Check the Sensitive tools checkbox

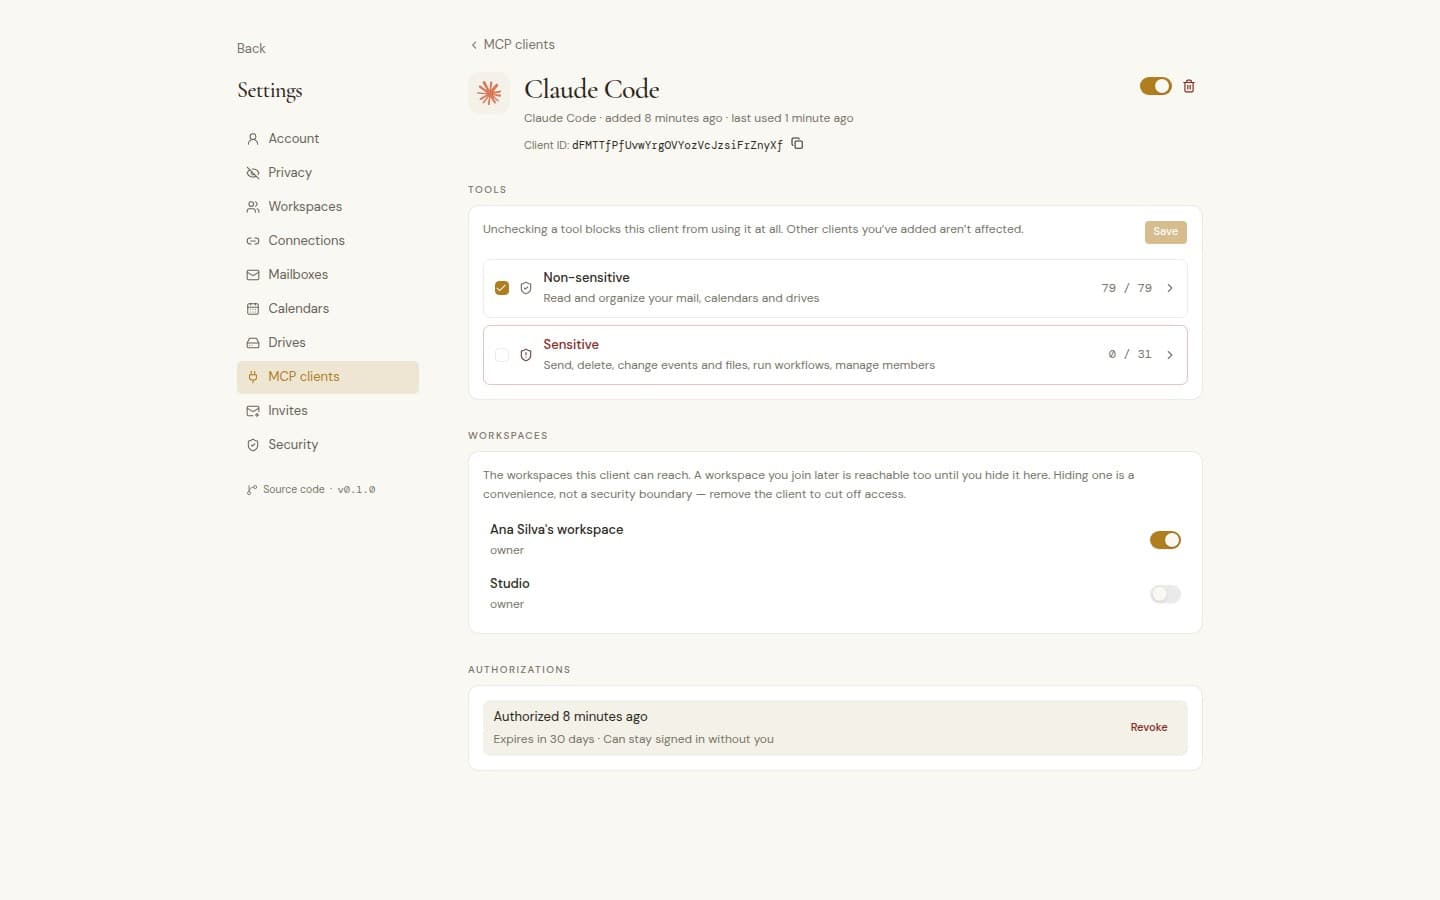click(x=502, y=355)
